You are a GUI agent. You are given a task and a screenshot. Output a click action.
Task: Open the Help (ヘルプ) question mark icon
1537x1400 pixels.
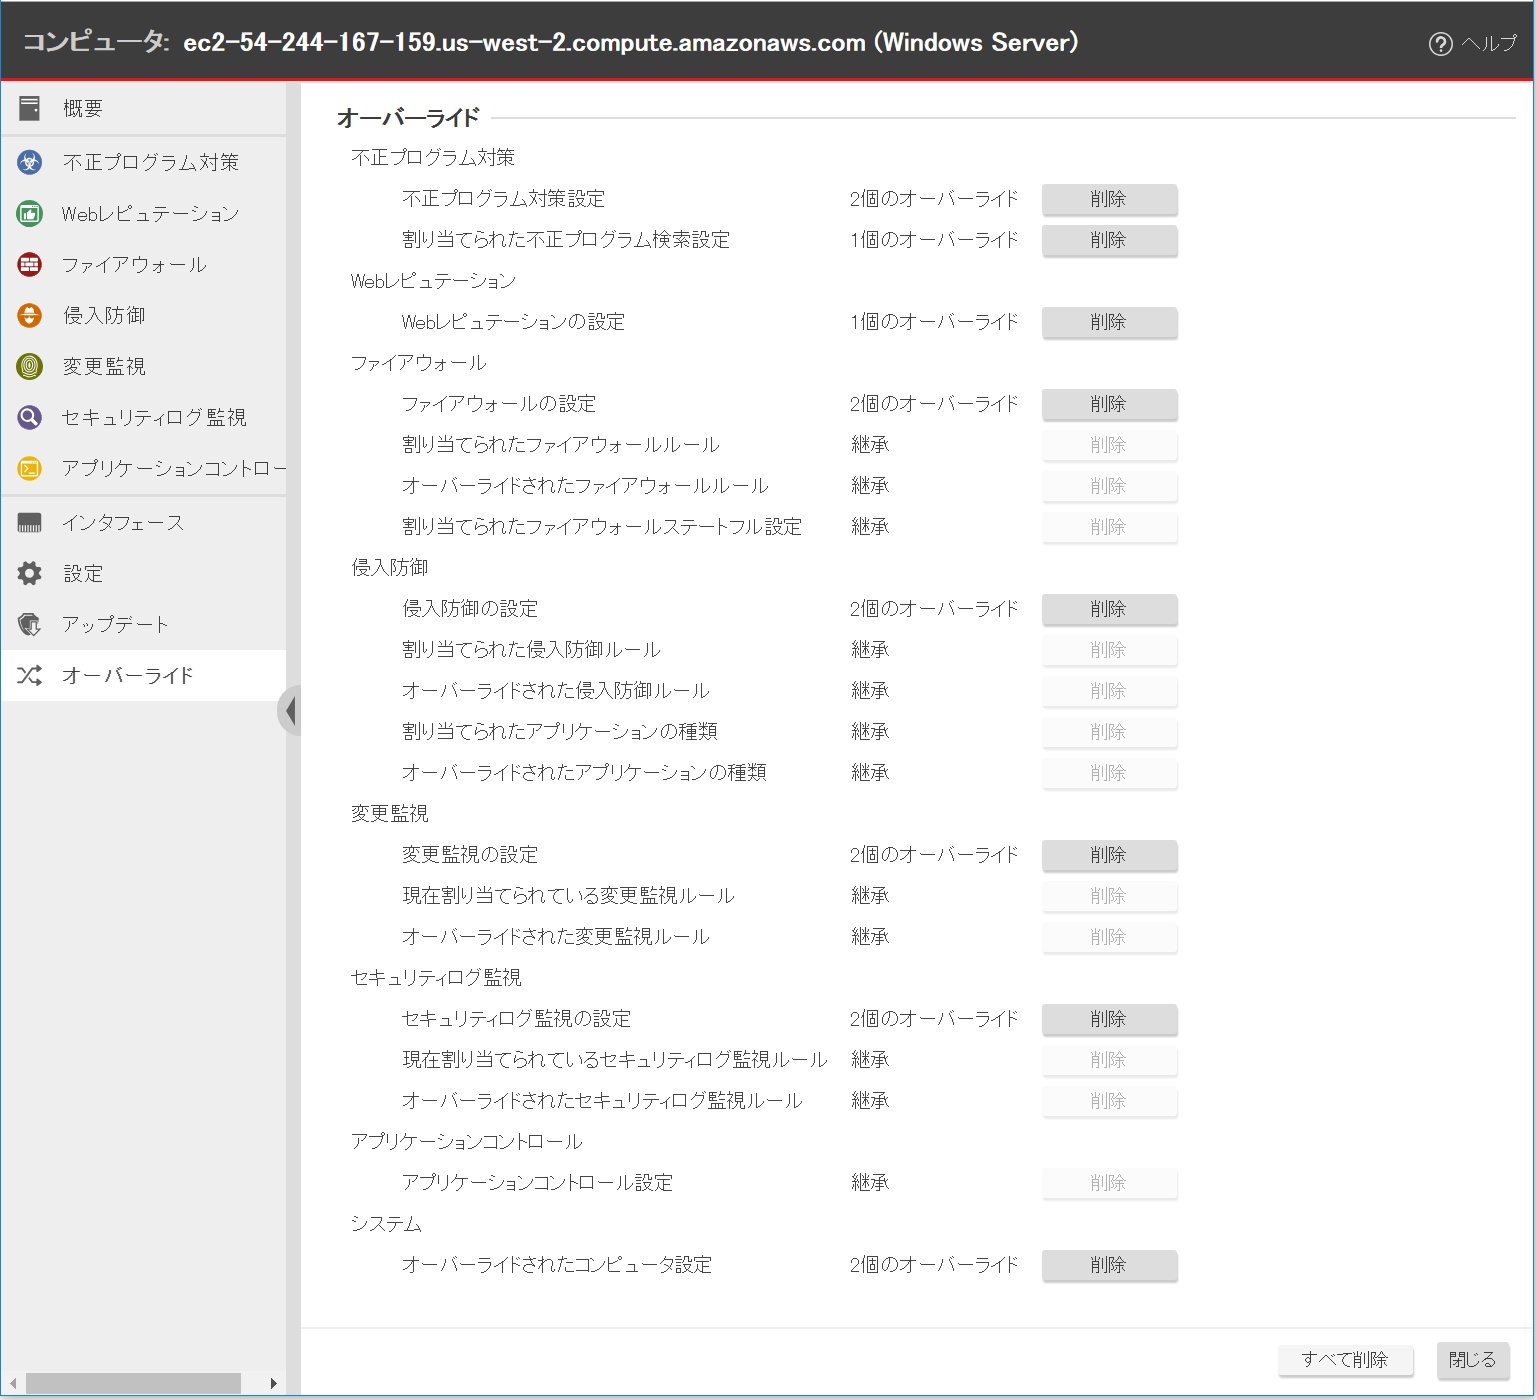point(1440,44)
